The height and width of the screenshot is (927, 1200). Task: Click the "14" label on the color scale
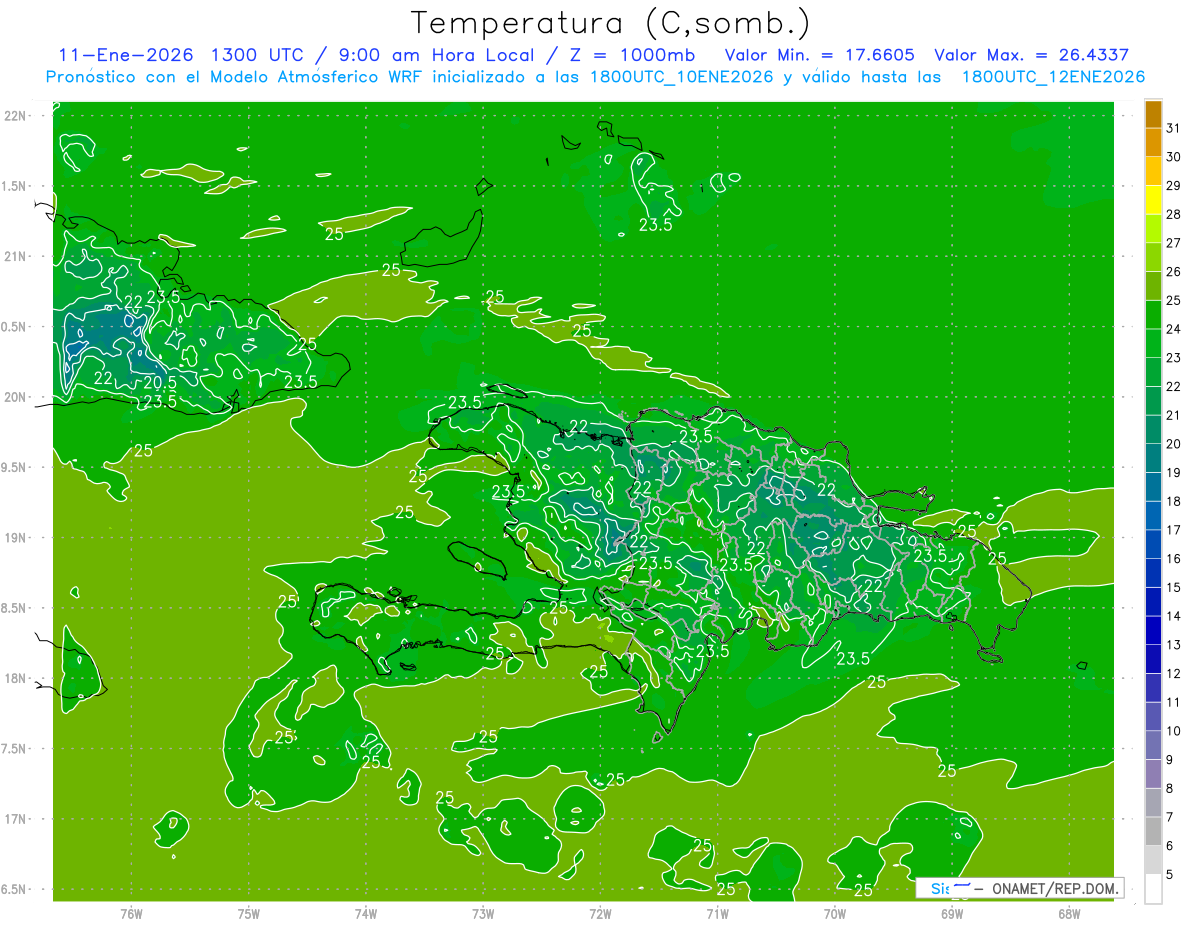click(1173, 616)
